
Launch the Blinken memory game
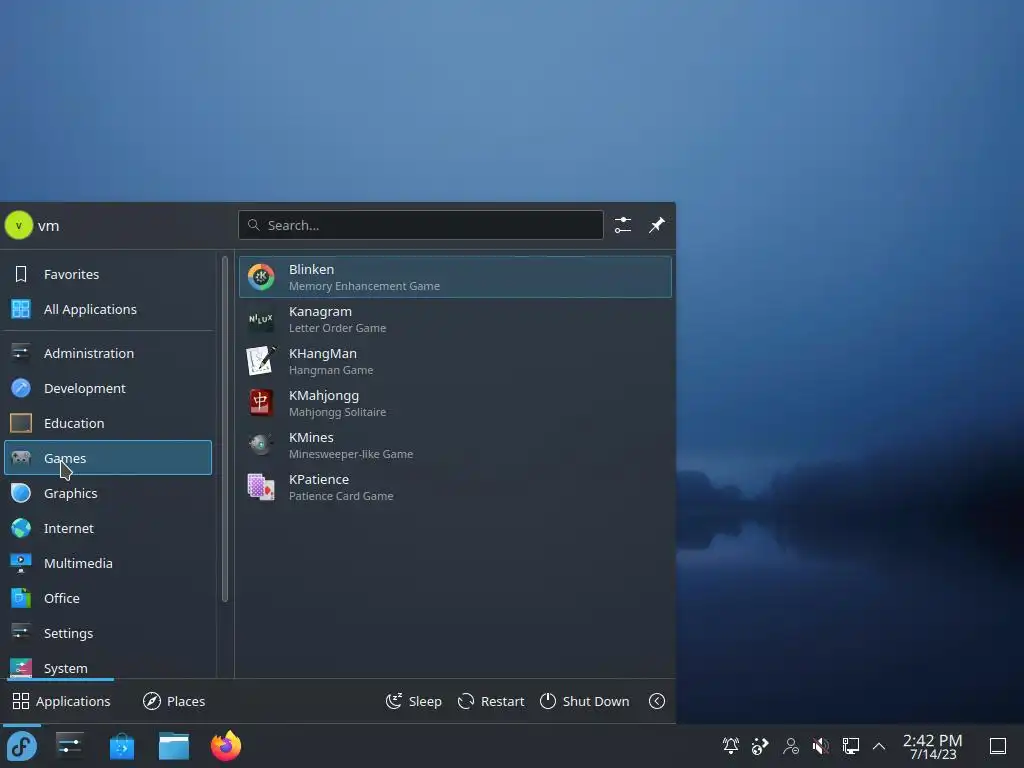coord(455,277)
